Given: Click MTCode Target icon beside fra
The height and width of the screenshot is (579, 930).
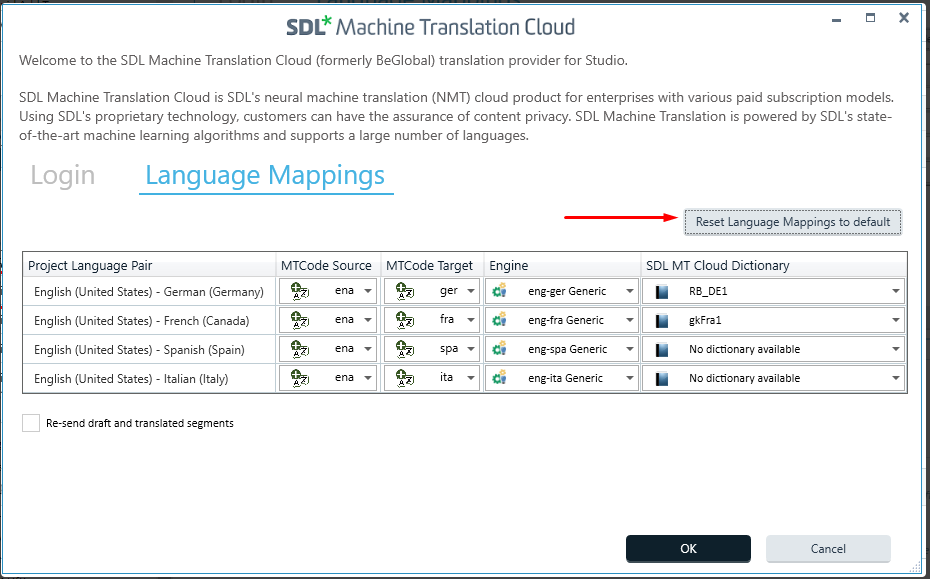Looking at the screenshot, I should [405, 320].
